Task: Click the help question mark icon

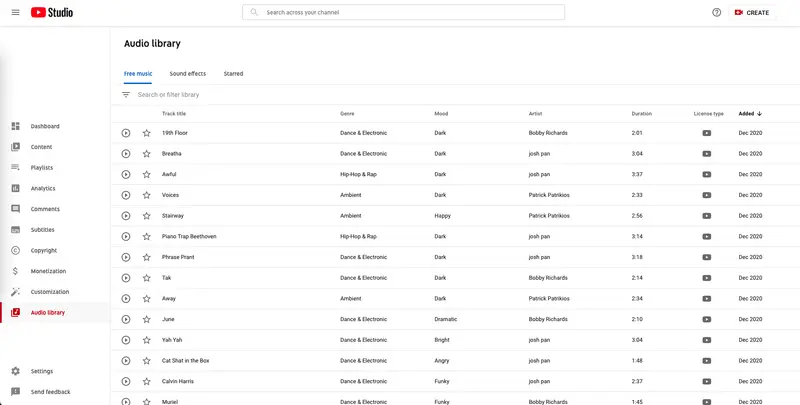Action: point(716,12)
